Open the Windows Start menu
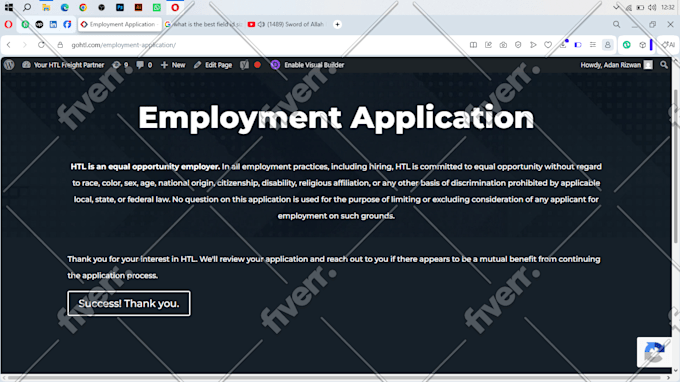 9,7
